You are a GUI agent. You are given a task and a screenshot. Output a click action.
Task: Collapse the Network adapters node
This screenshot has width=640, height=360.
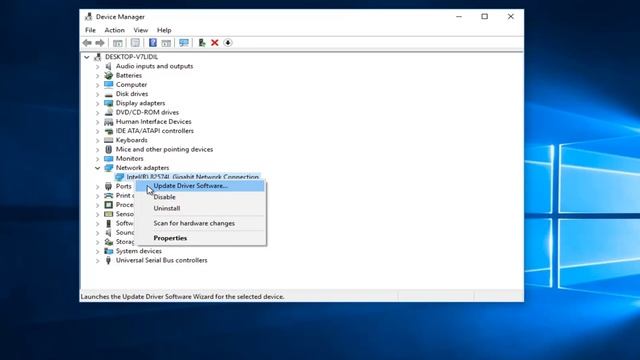[x=97, y=168]
